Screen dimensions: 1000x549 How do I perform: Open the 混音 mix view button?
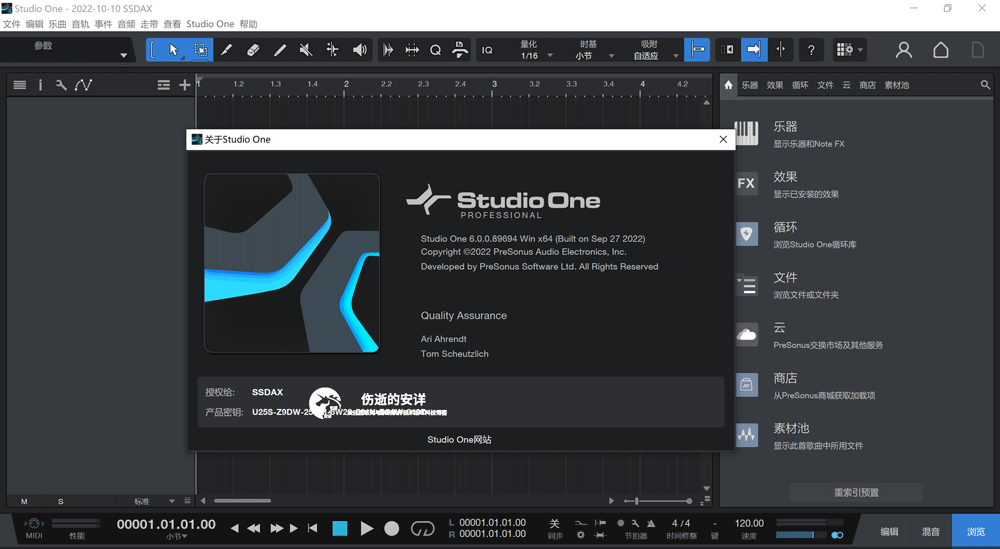930,531
